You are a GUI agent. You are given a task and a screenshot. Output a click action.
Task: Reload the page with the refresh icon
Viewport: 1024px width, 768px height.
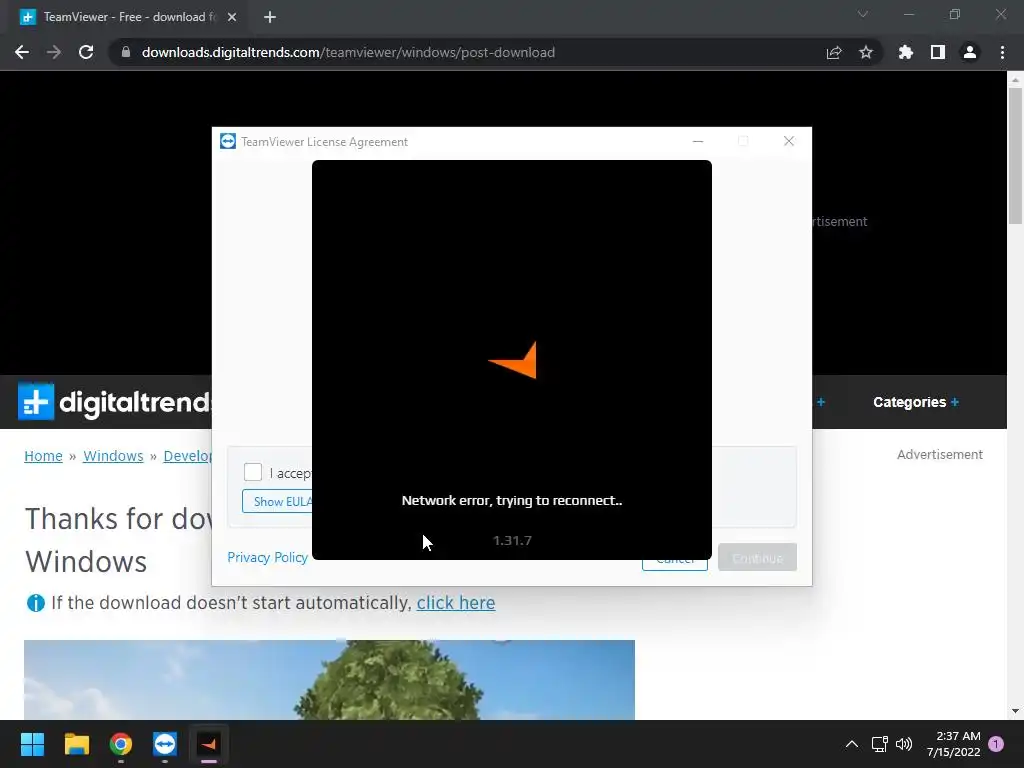click(86, 52)
